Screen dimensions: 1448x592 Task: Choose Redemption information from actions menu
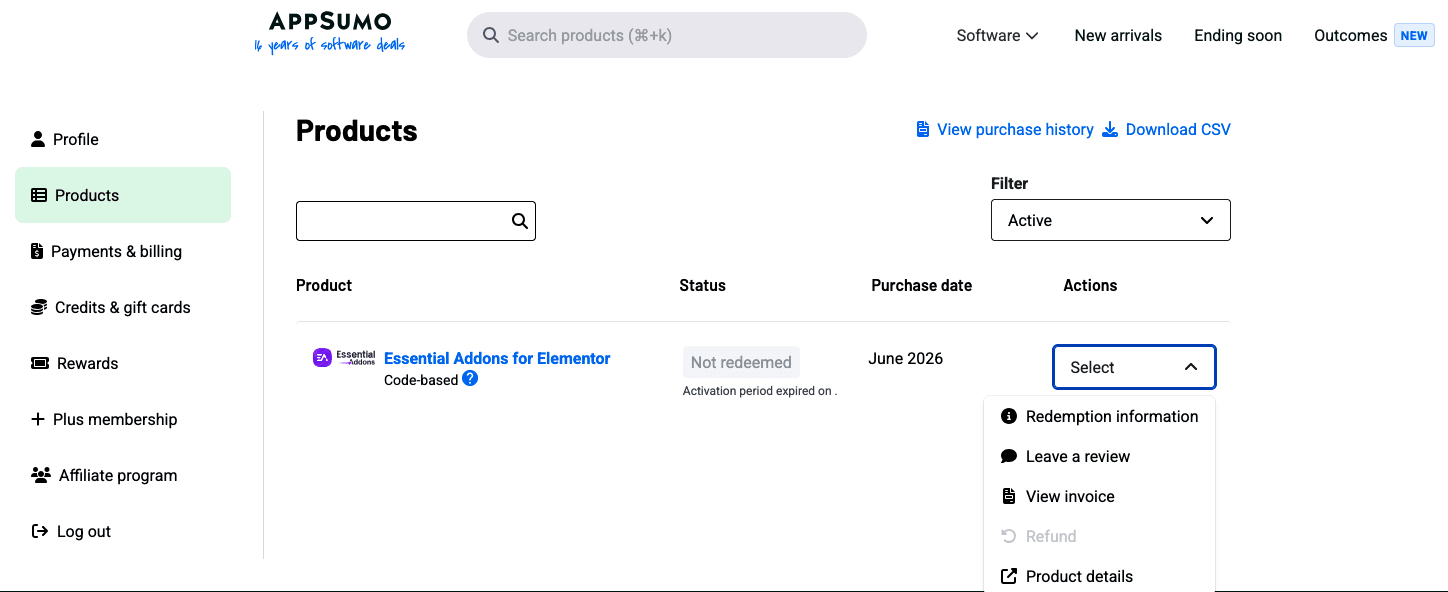(x=1100, y=416)
